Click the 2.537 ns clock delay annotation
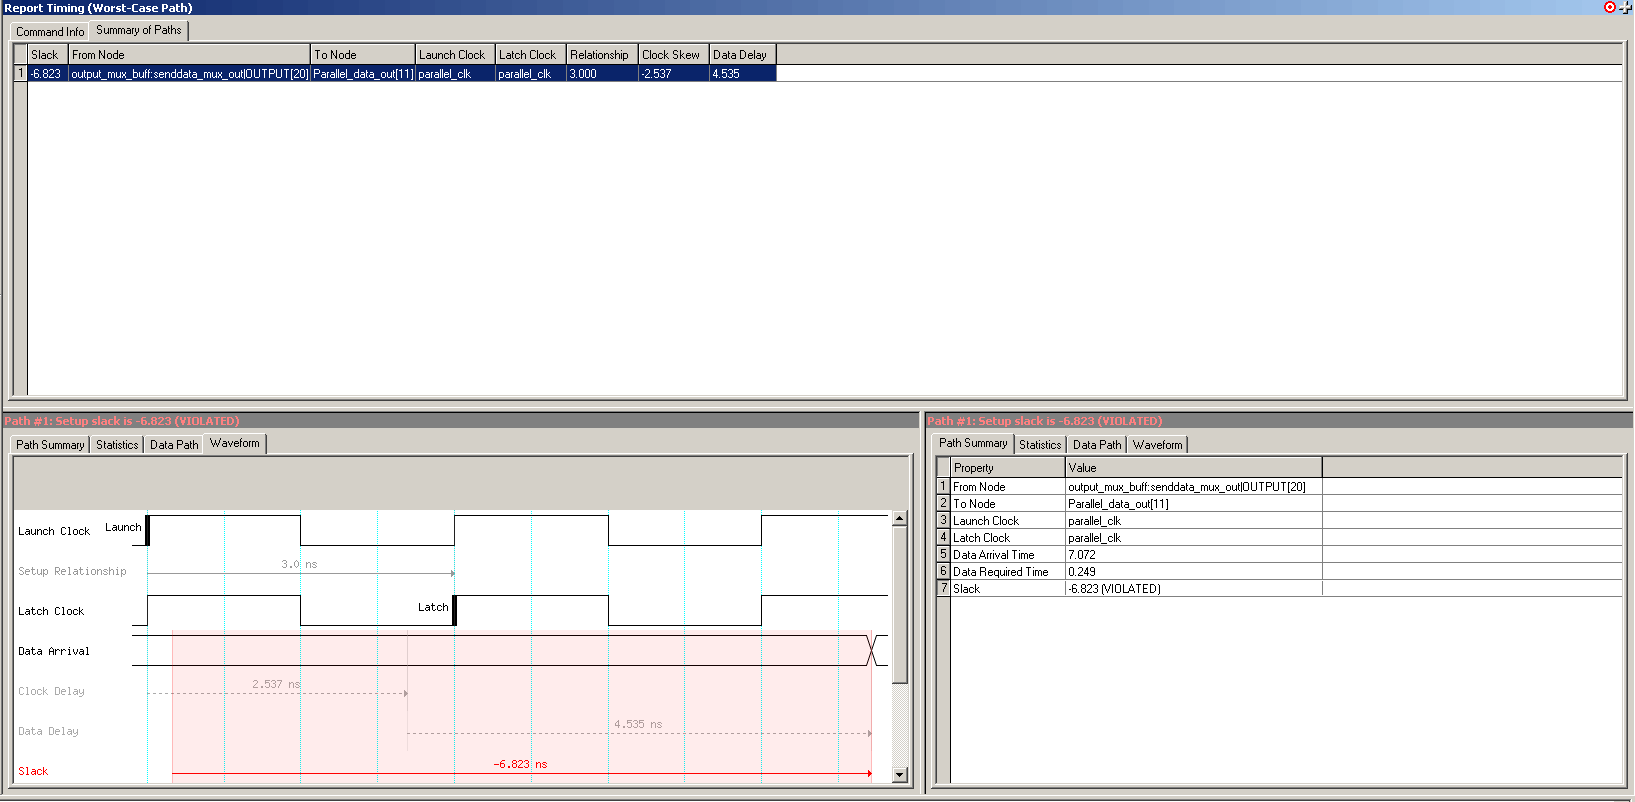The image size is (1635, 802). pyautogui.click(x=276, y=684)
